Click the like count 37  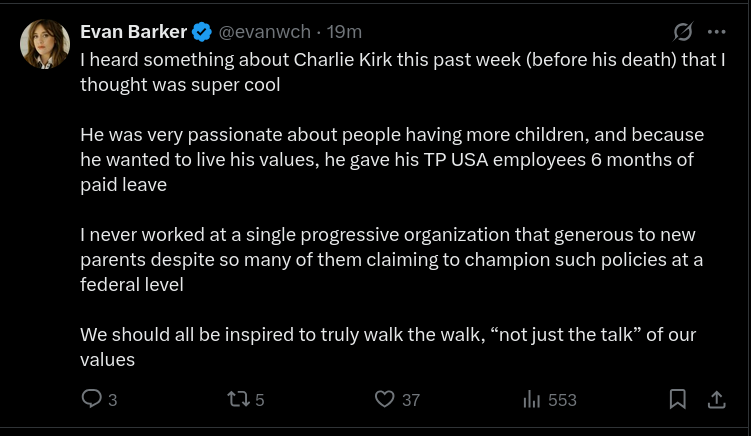[410, 400]
